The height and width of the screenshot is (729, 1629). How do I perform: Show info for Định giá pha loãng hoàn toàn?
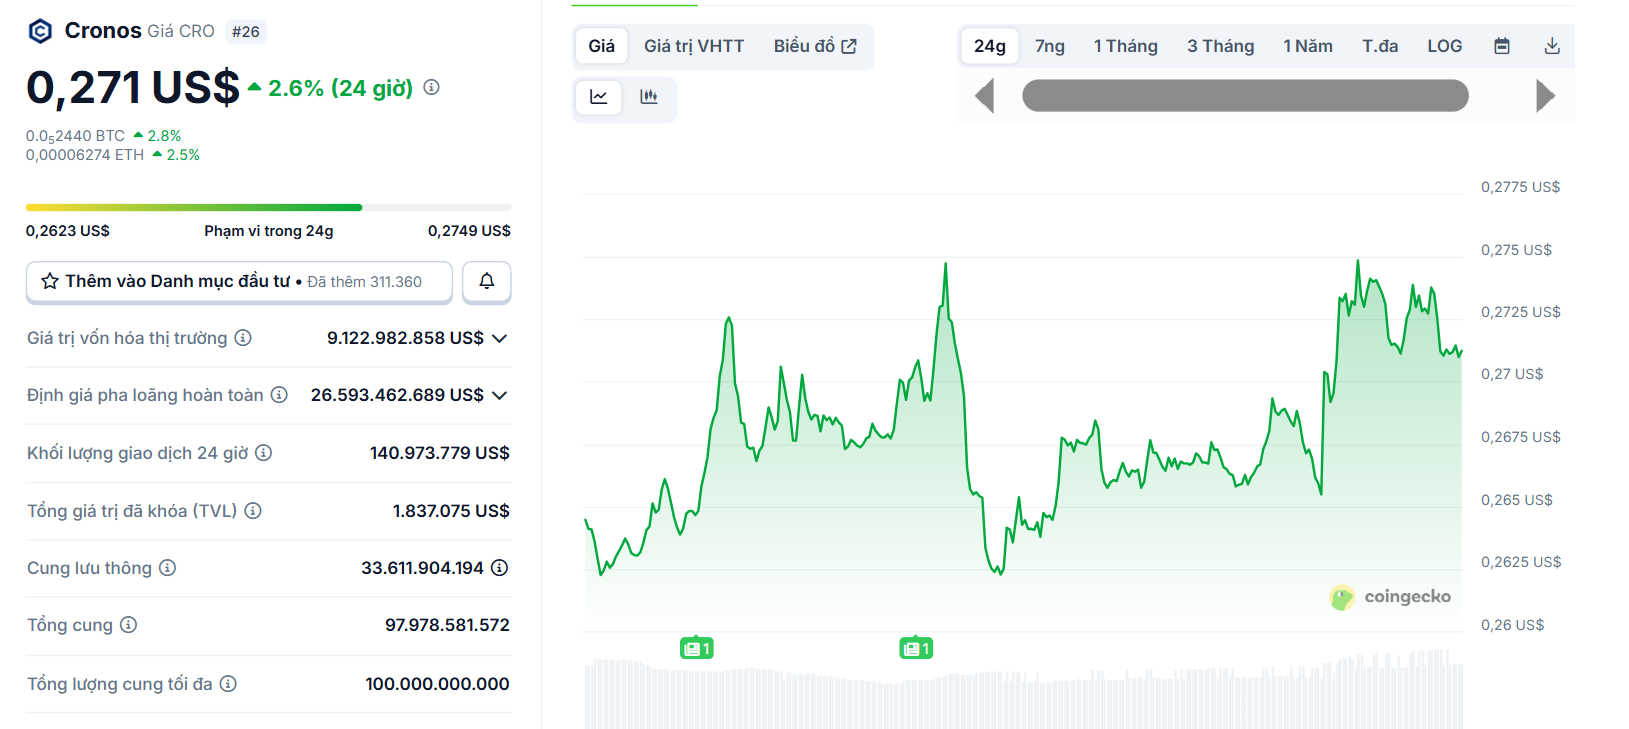(x=279, y=395)
